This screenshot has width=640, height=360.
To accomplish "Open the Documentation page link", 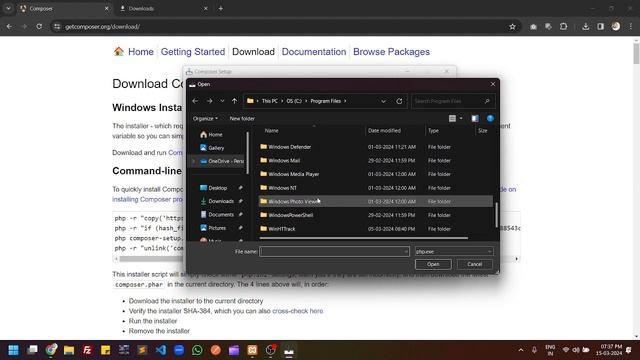I will (x=314, y=52).
